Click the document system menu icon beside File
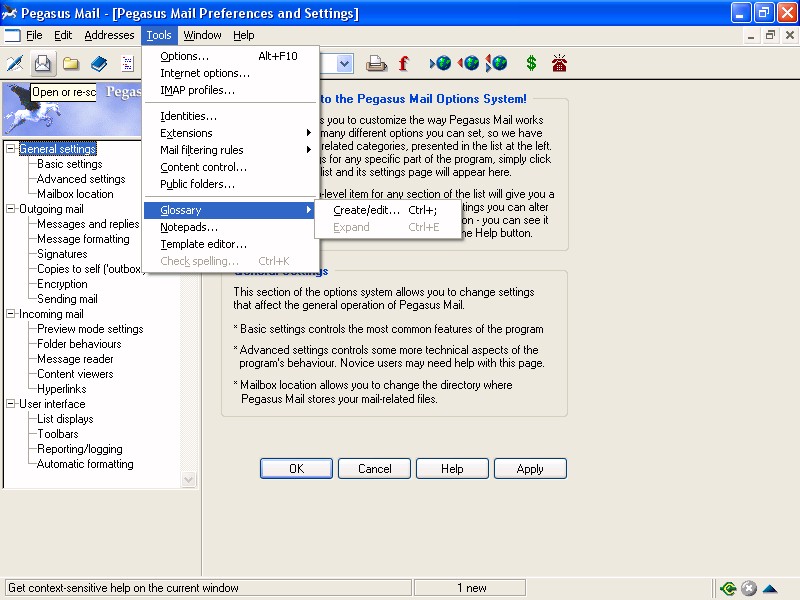Screen dimensions: 800x600 click(x=12, y=35)
